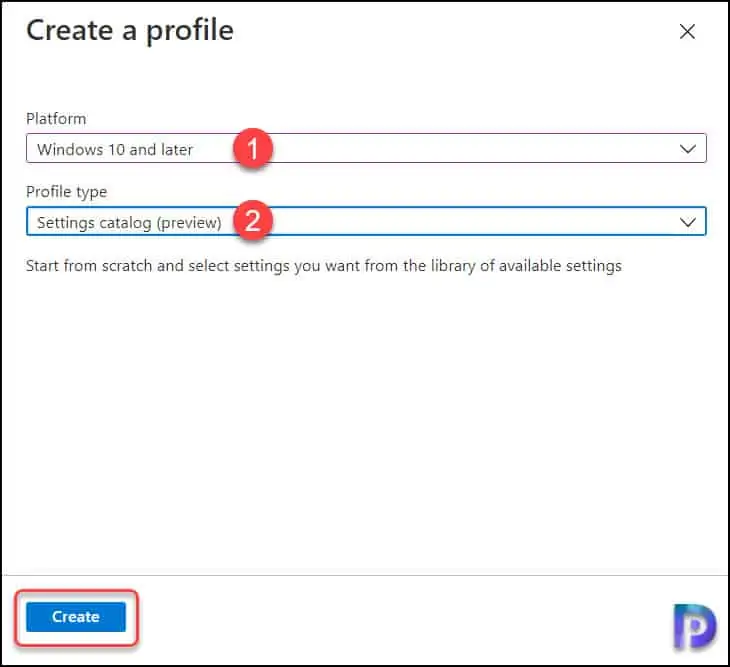The height and width of the screenshot is (667, 730).
Task: Click the Profile type label
Action: 67,192
